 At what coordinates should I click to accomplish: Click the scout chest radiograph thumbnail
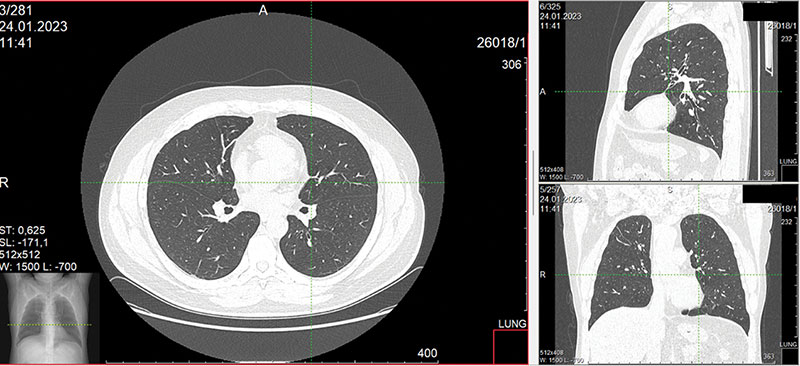[50, 318]
